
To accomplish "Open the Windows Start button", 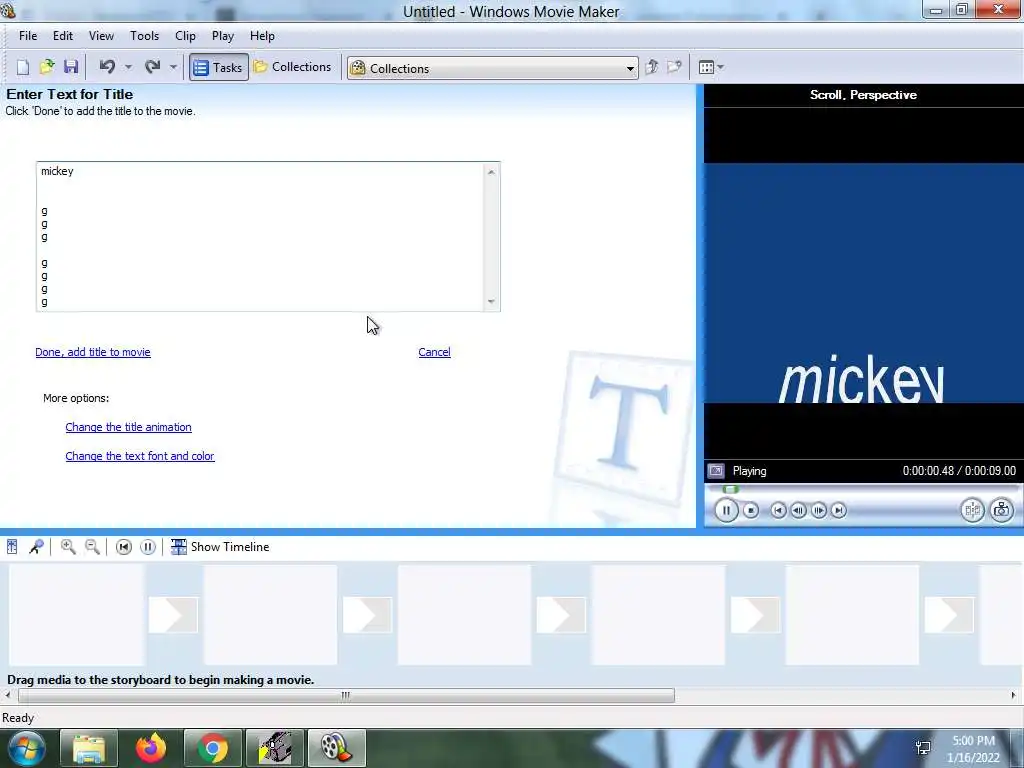I will [26, 748].
